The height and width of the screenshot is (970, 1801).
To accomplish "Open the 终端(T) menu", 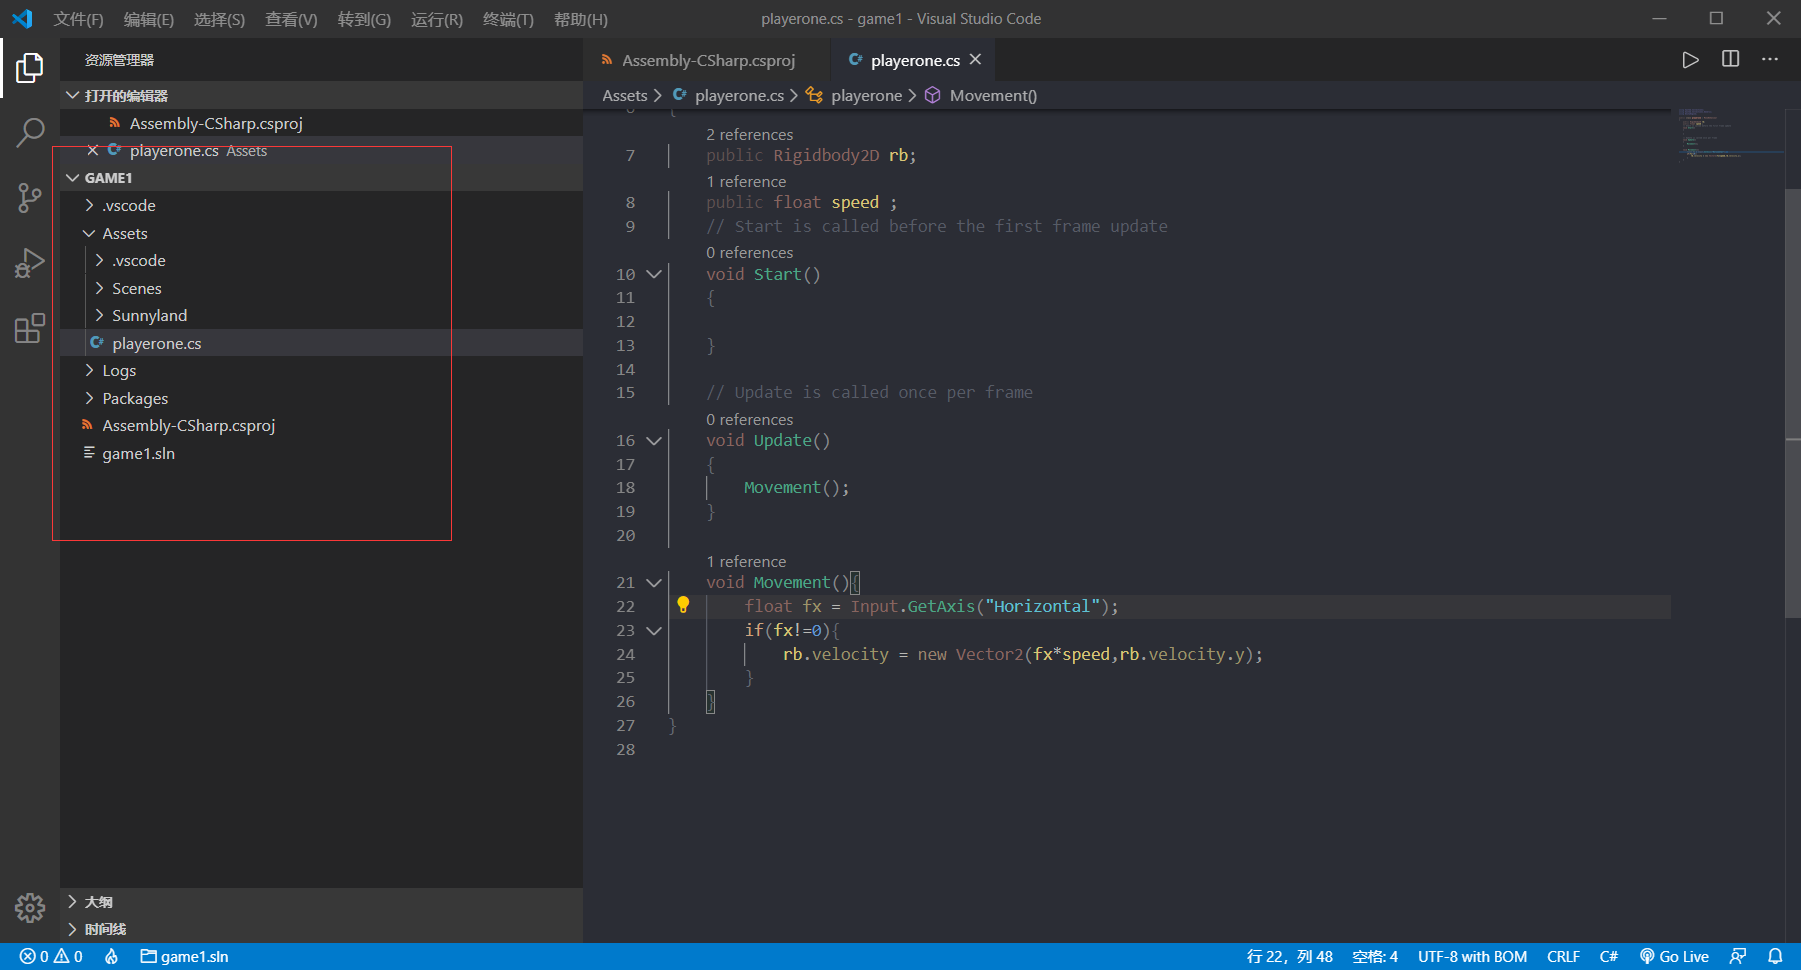I will click(507, 19).
